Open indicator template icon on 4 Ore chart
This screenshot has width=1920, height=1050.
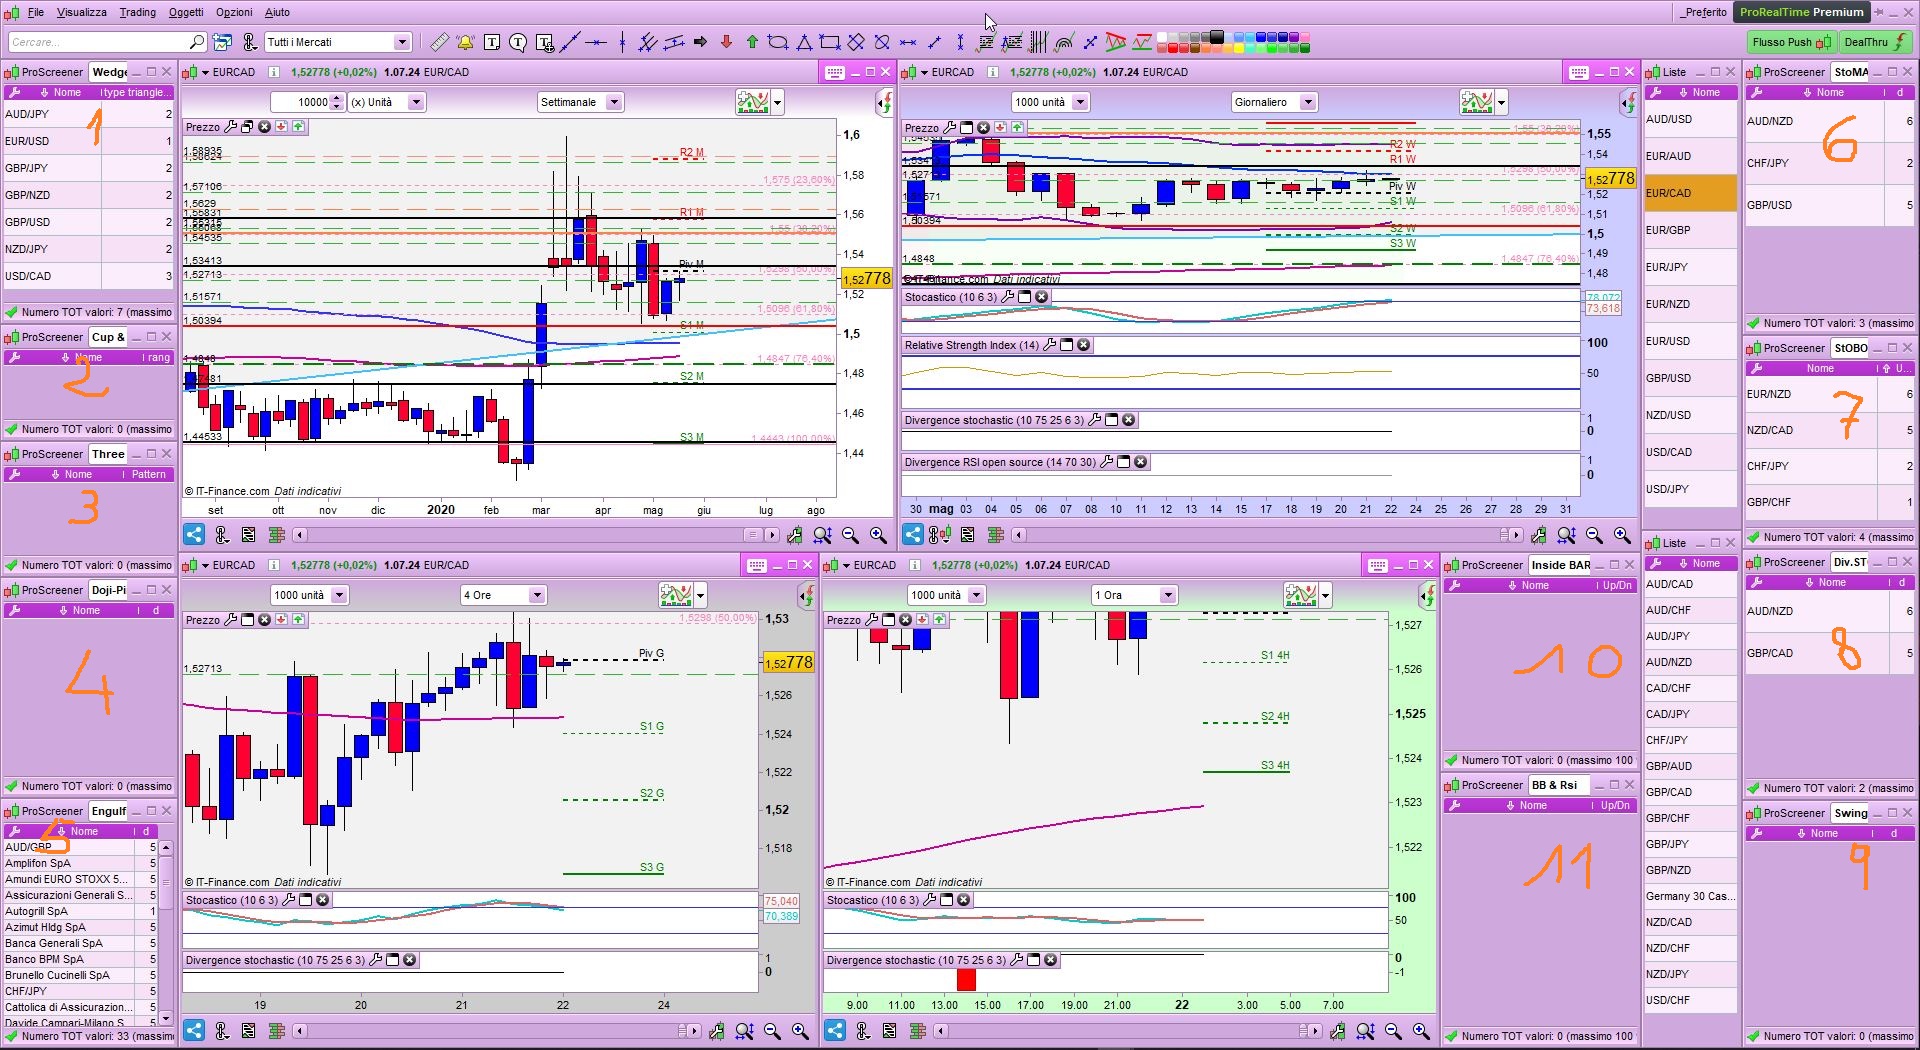[676, 595]
